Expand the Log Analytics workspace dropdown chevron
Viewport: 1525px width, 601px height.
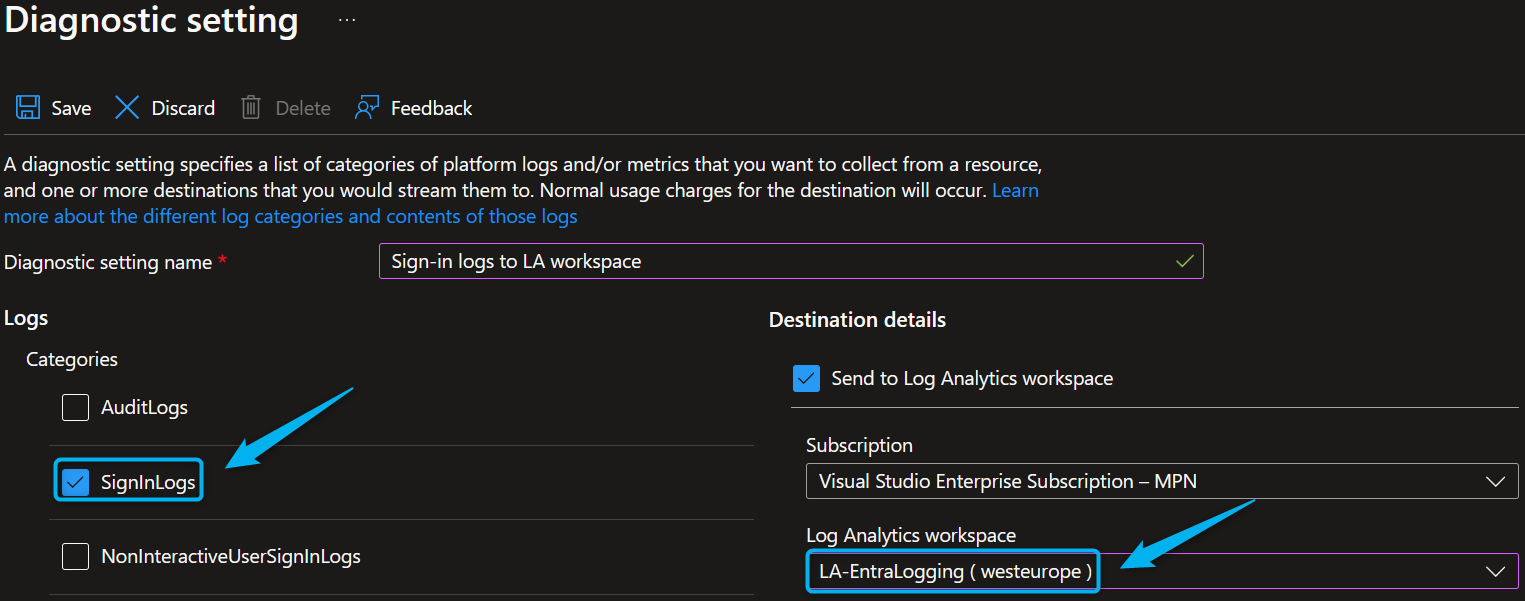(x=1495, y=571)
